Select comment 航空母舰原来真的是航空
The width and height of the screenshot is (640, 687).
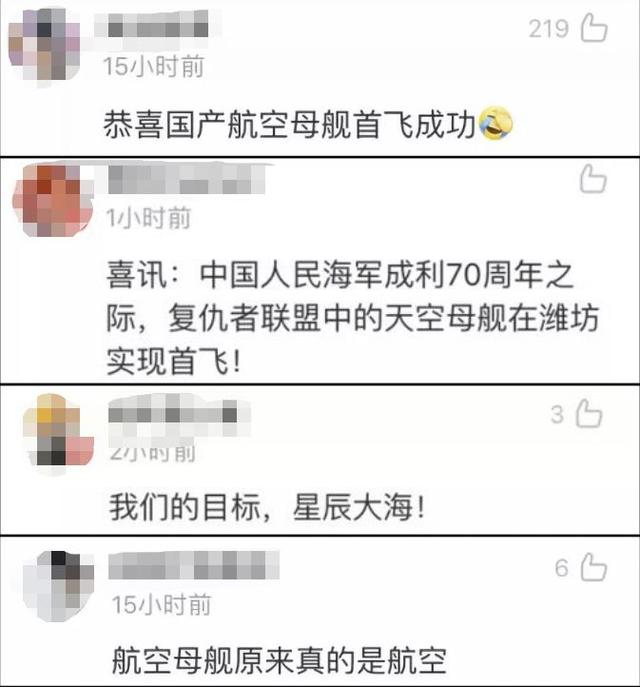click(x=279, y=660)
